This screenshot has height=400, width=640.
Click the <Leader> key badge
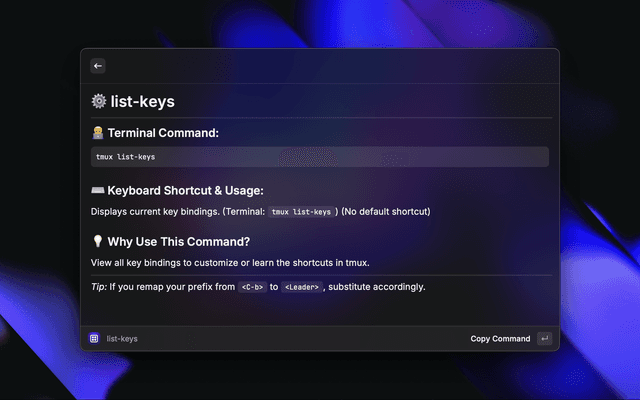(x=301, y=287)
